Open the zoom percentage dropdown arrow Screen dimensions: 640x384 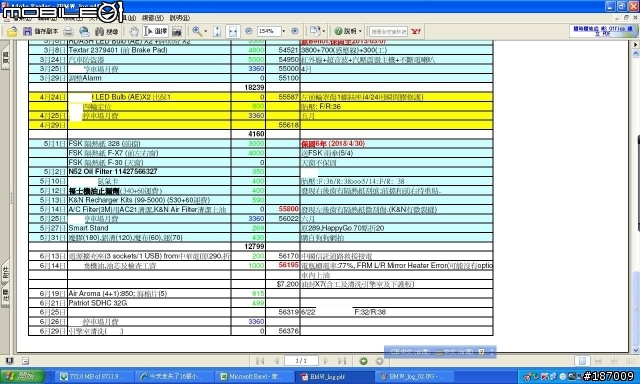point(284,31)
